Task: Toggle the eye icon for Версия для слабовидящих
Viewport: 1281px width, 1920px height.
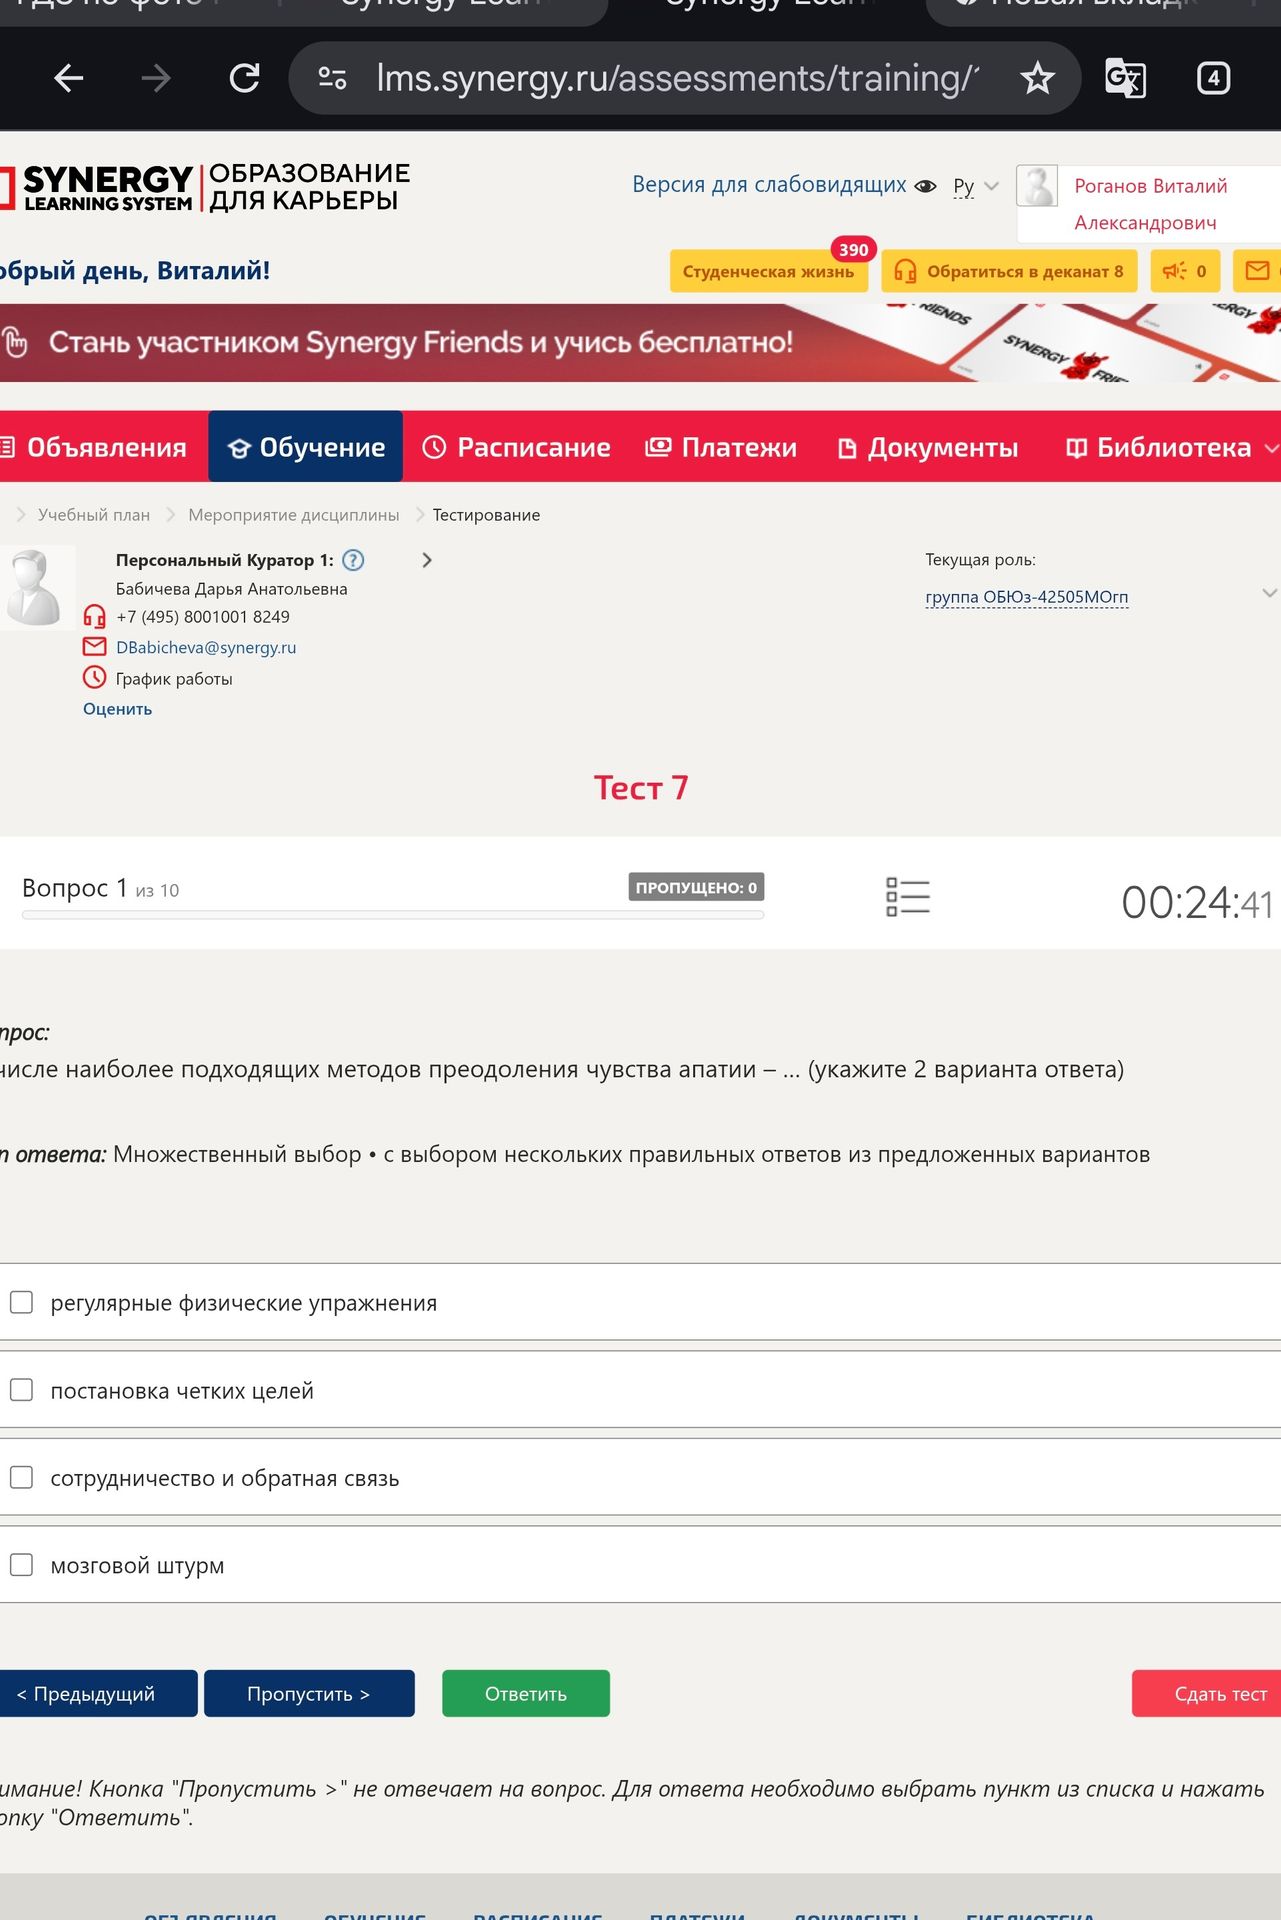Action: 925,186
